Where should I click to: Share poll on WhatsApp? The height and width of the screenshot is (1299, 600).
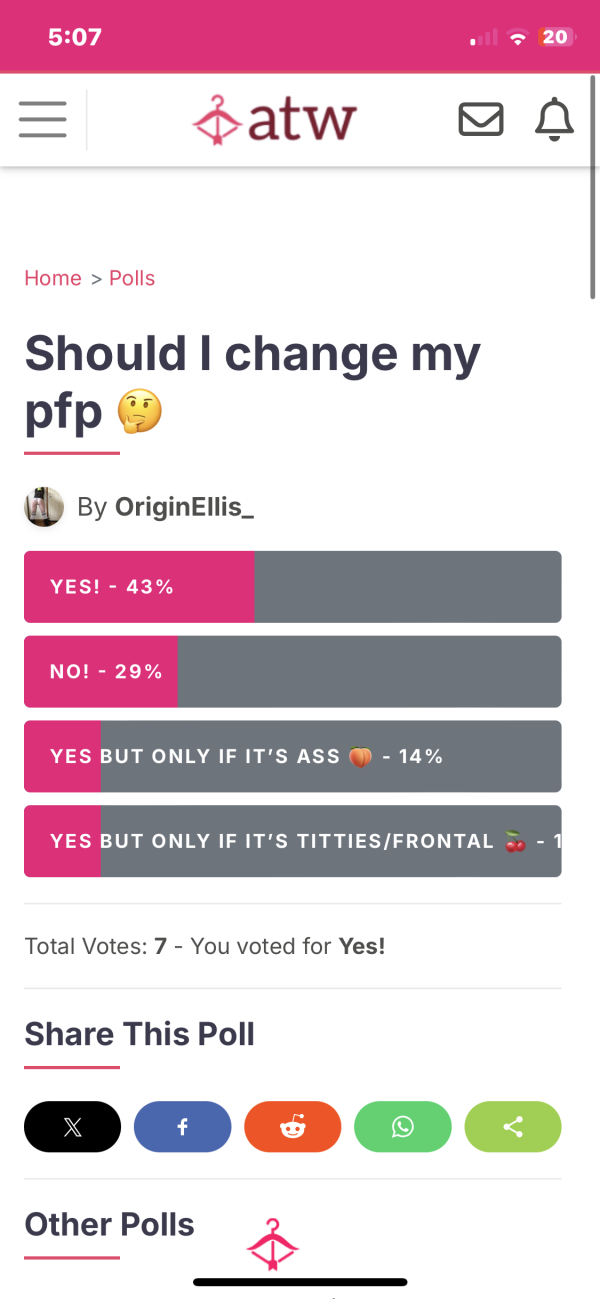(x=403, y=1127)
